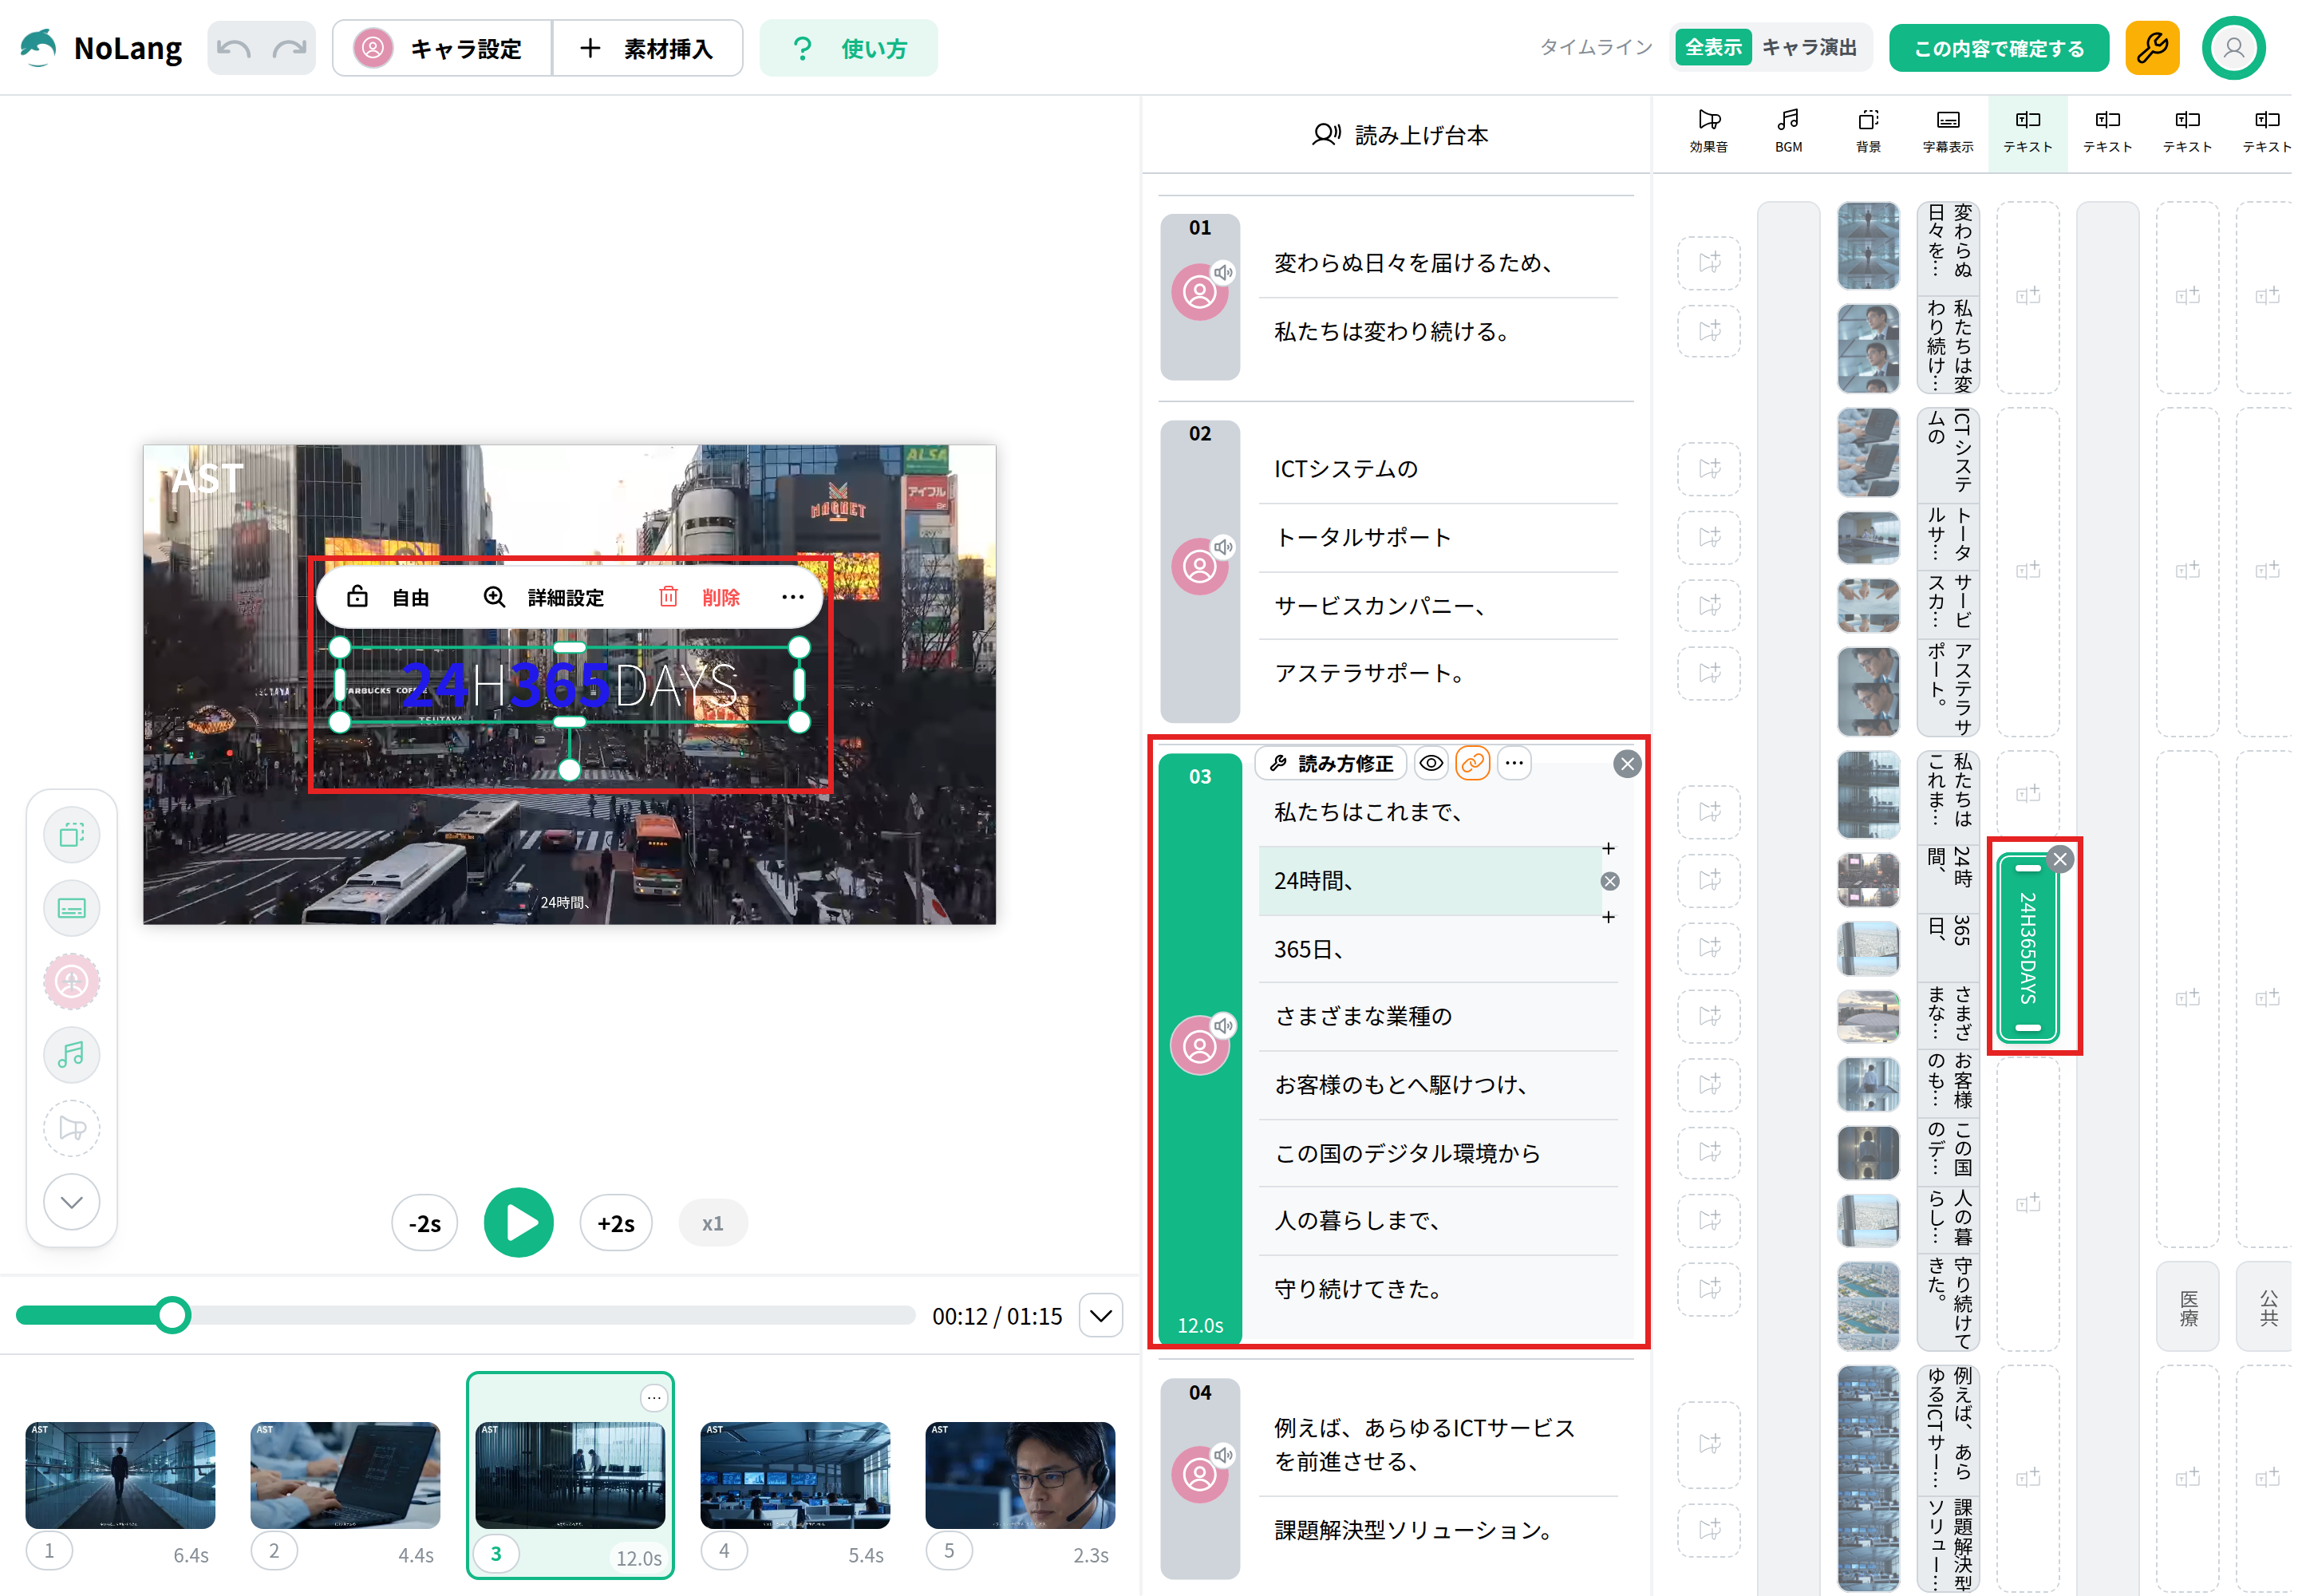Add sound effect for 変わらぬ日々を届けるため line
Screen dimensions: 2298x1596
coord(1709,263)
